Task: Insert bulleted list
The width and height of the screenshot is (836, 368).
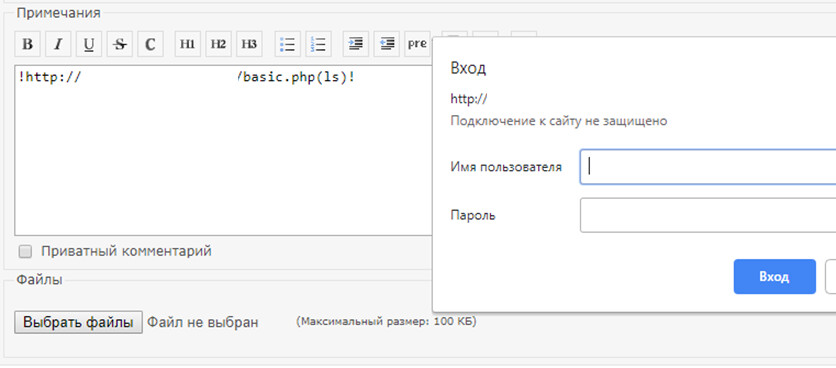Action: [x=287, y=44]
